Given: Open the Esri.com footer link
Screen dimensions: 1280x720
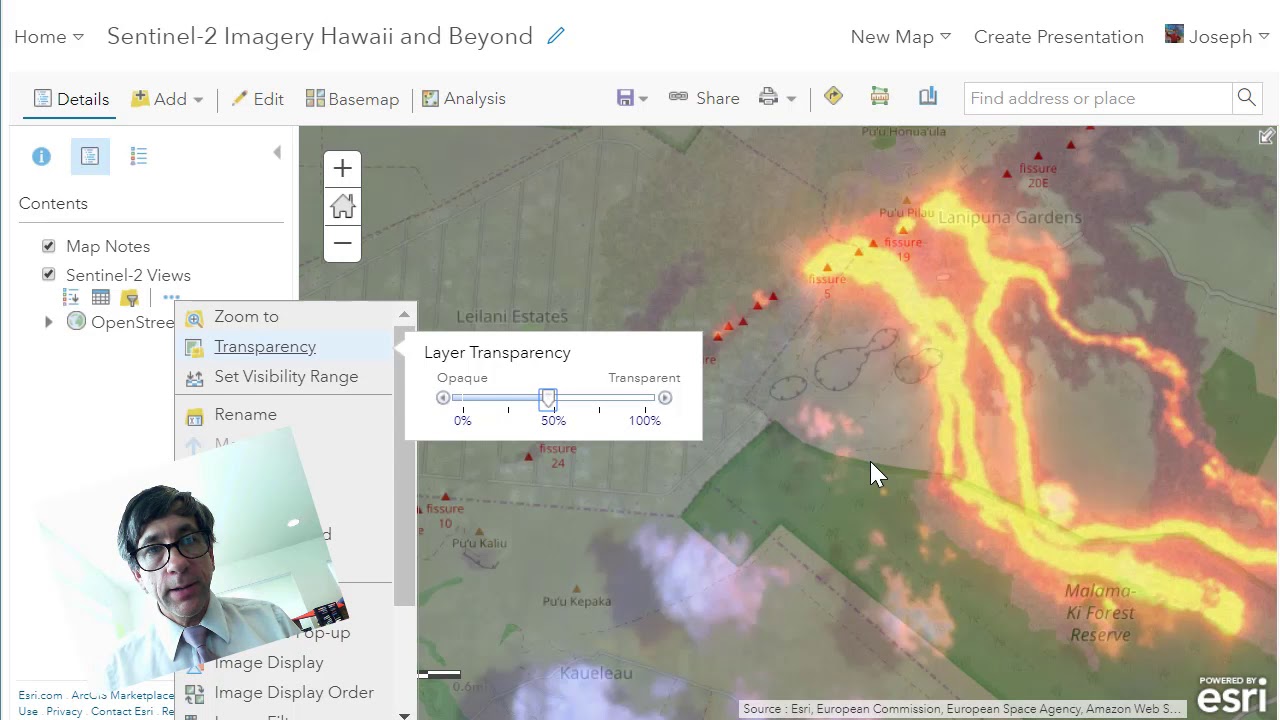Looking at the screenshot, I should [x=40, y=695].
